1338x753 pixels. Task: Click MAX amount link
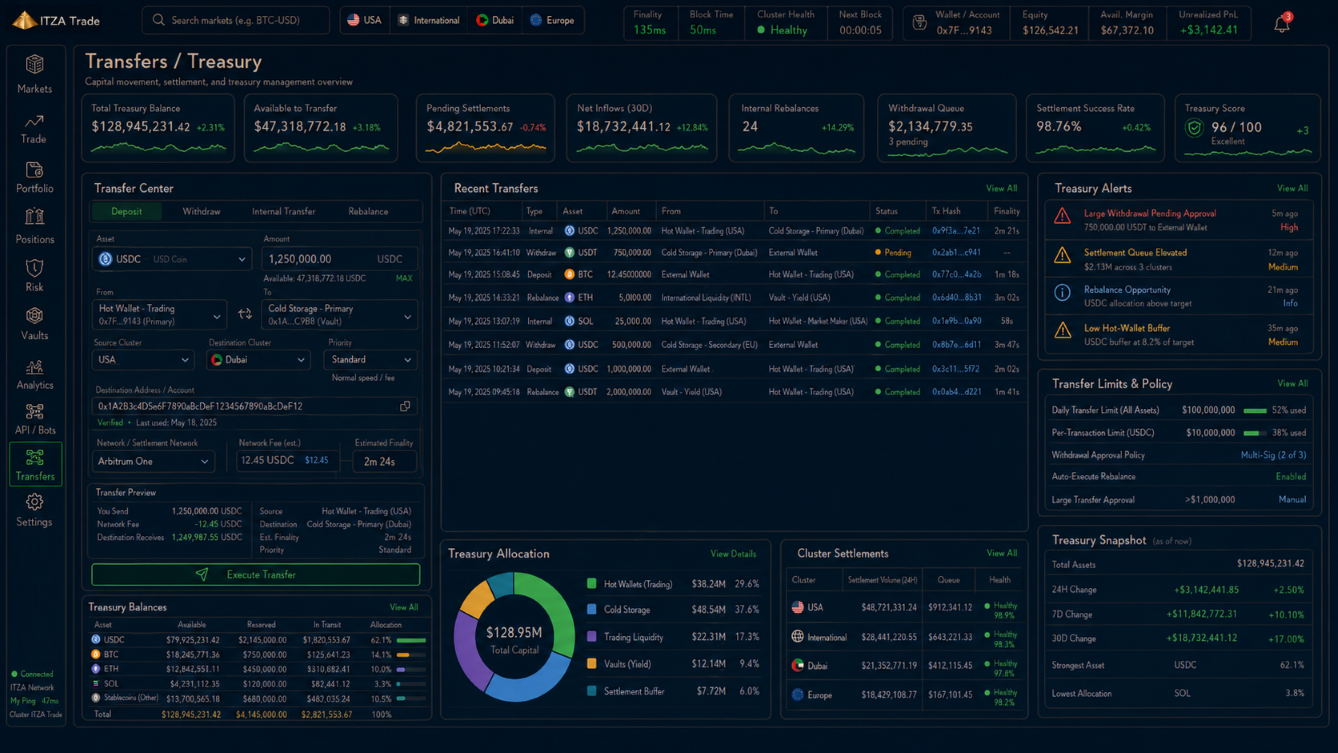404,278
